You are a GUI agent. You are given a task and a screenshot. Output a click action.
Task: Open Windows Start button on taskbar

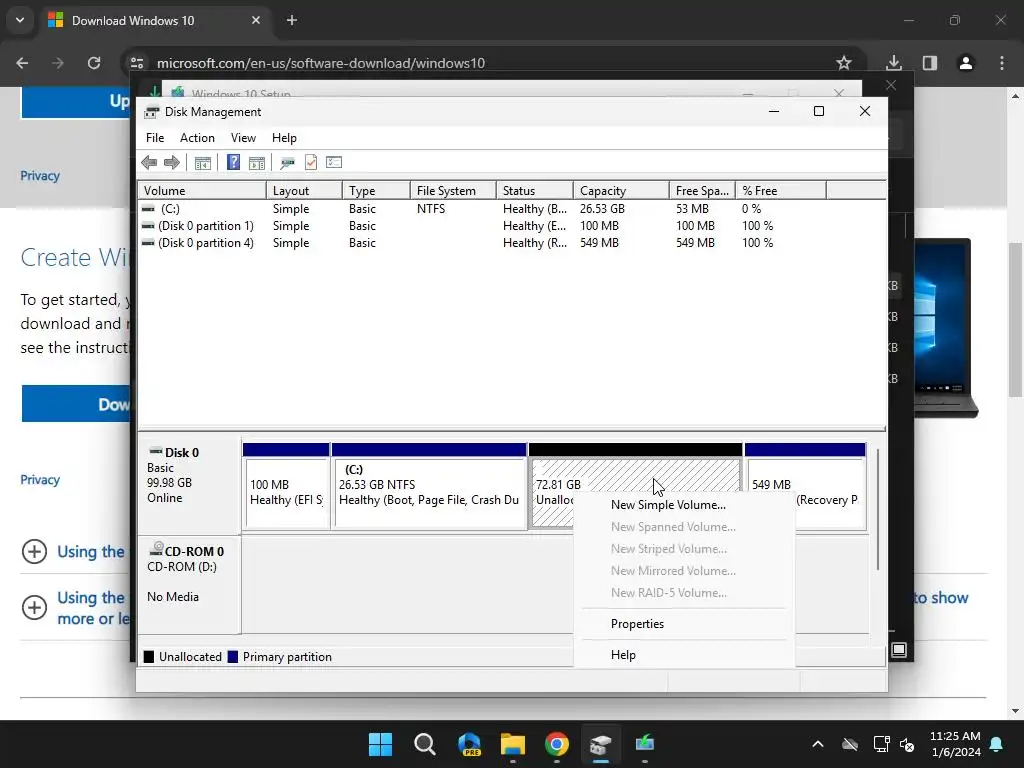[380, 744]
